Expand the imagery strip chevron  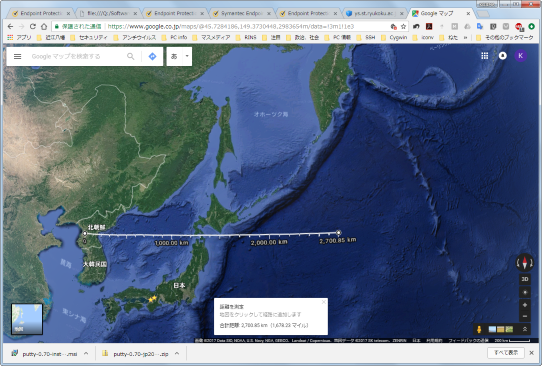tap(525, 329)
